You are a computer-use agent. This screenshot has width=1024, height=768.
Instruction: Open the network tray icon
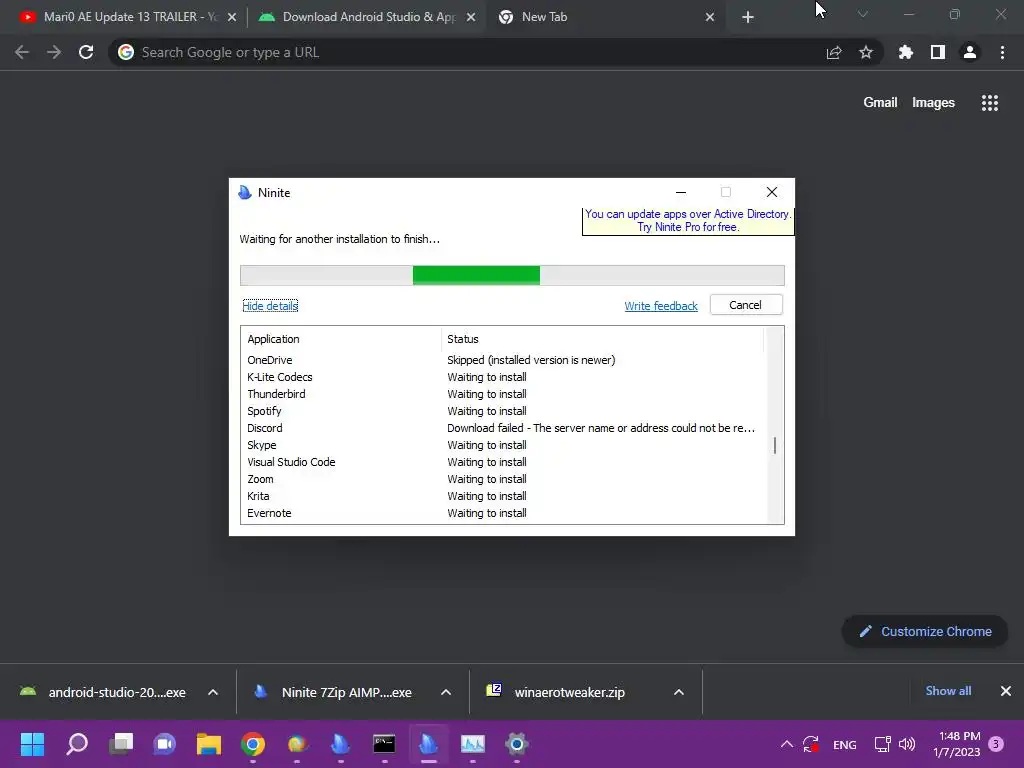coord(883,744)
